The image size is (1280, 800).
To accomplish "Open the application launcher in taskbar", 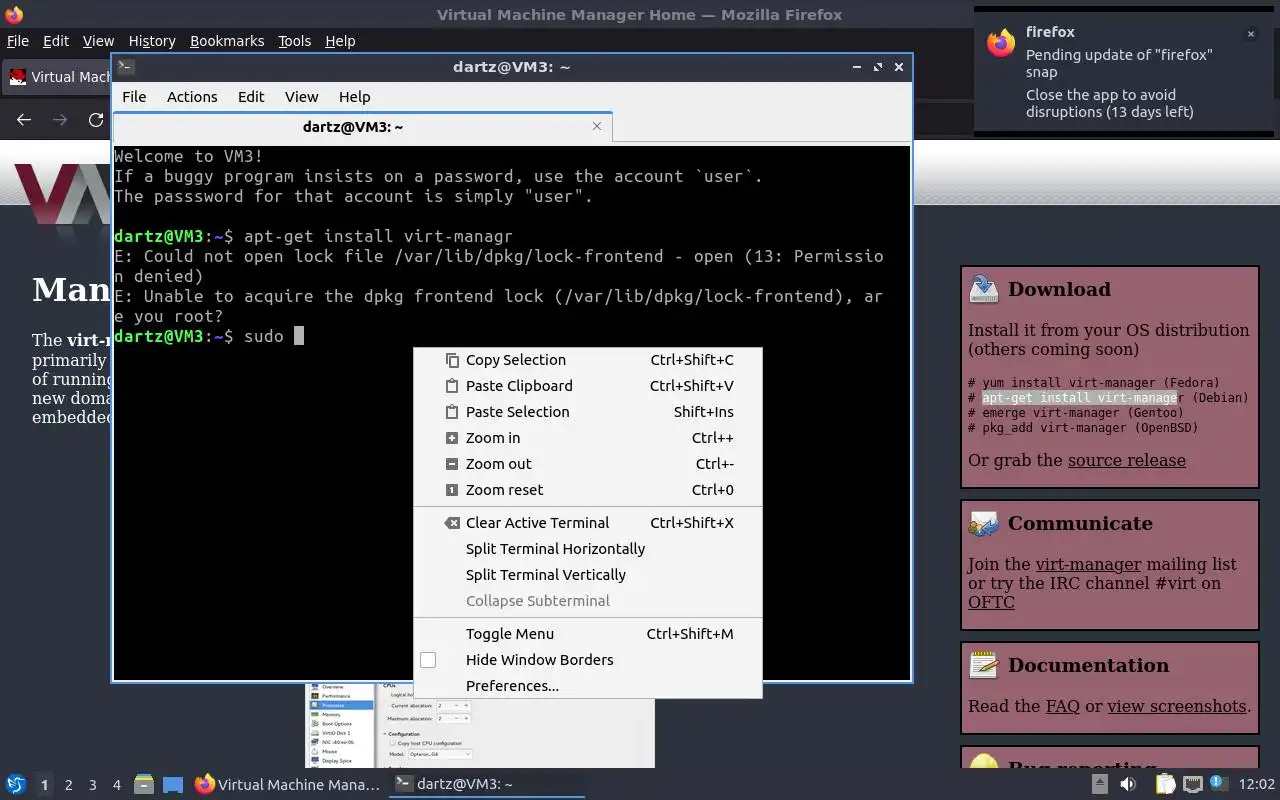I will tap(15, 785).
